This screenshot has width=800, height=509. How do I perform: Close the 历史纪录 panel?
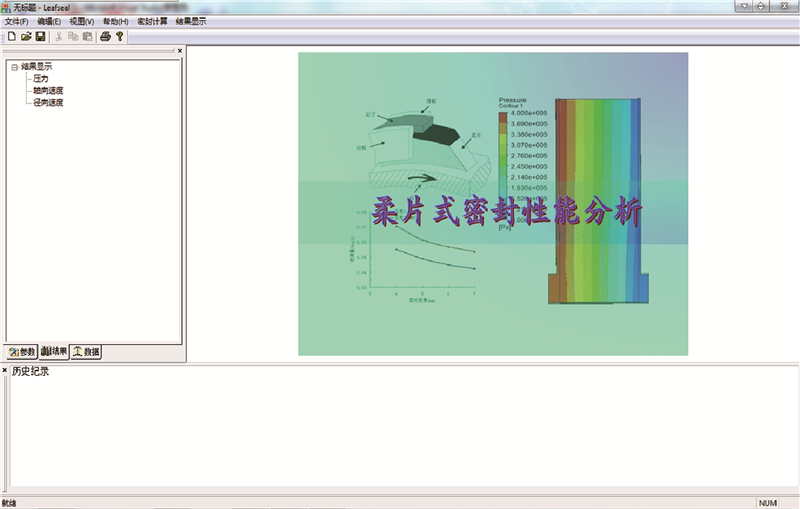pyautogui.click(x=5, y=371)
